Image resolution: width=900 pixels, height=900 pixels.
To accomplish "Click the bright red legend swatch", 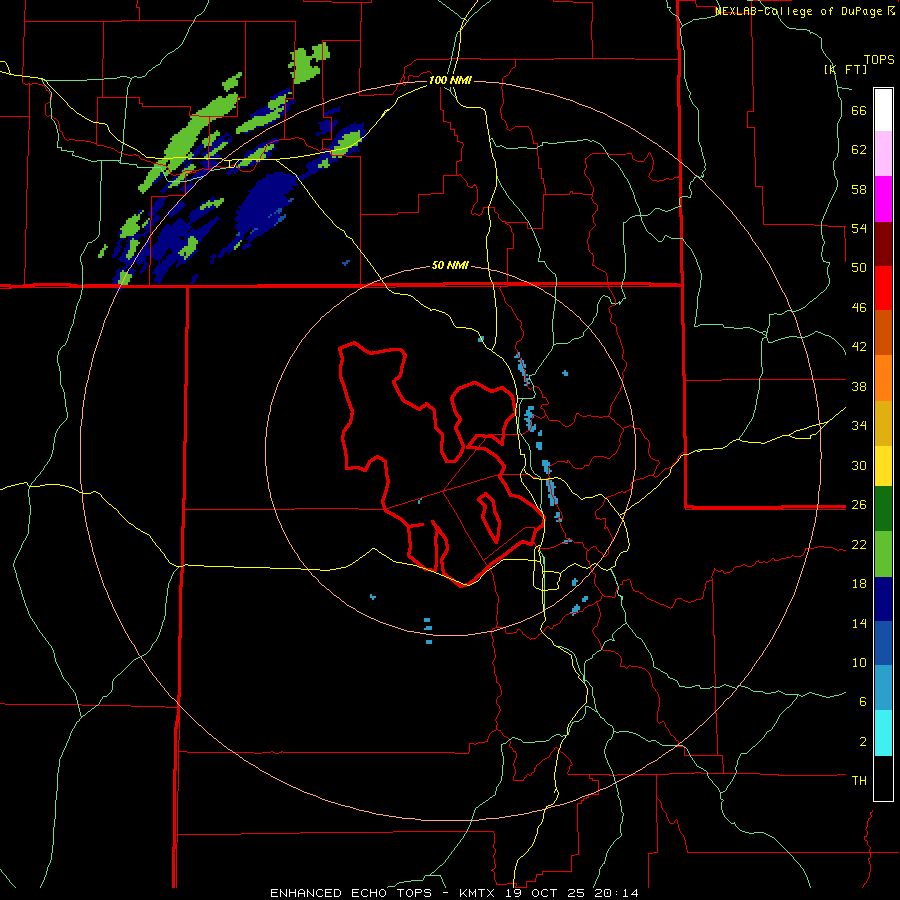I will [x=883, y=288].
